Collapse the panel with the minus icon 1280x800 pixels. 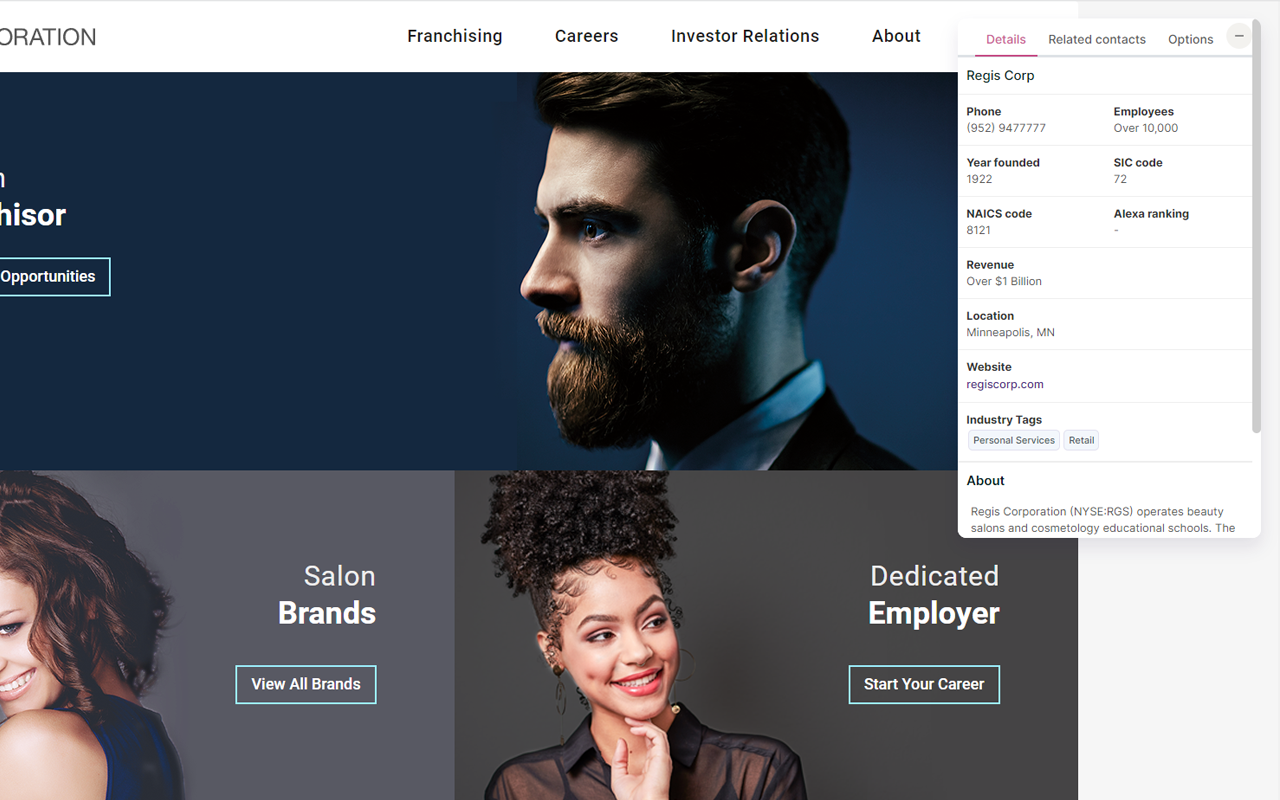click(x=1239, y=36)
